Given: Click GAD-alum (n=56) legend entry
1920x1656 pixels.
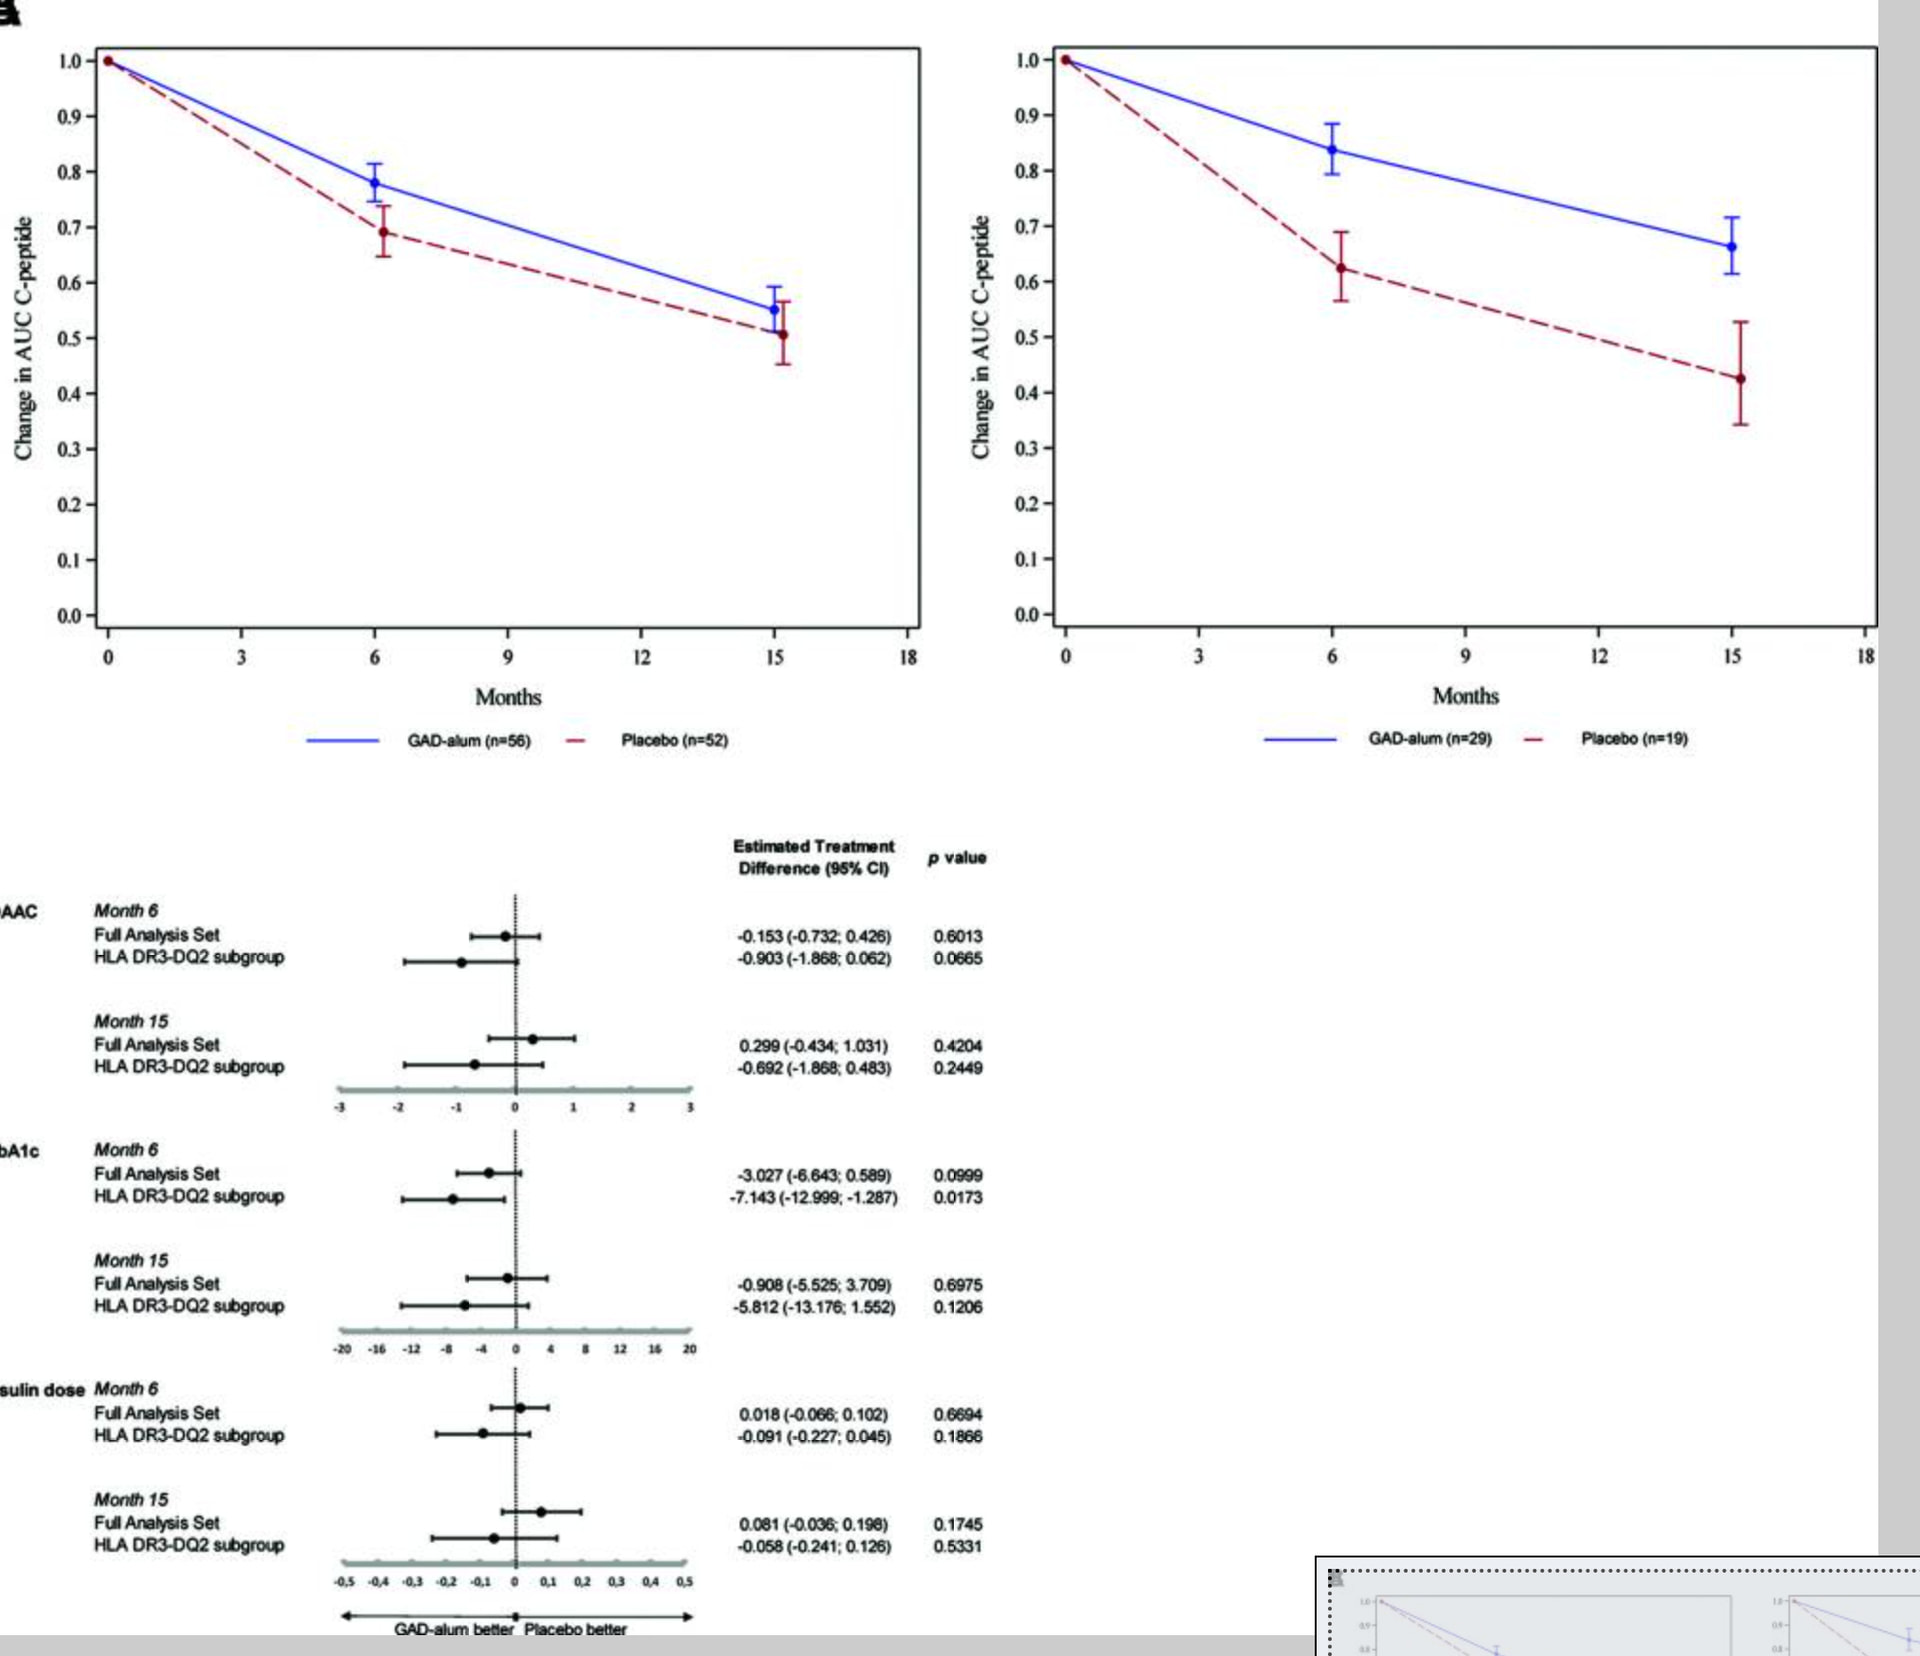Looking at the screenshot, I should 468,741.
